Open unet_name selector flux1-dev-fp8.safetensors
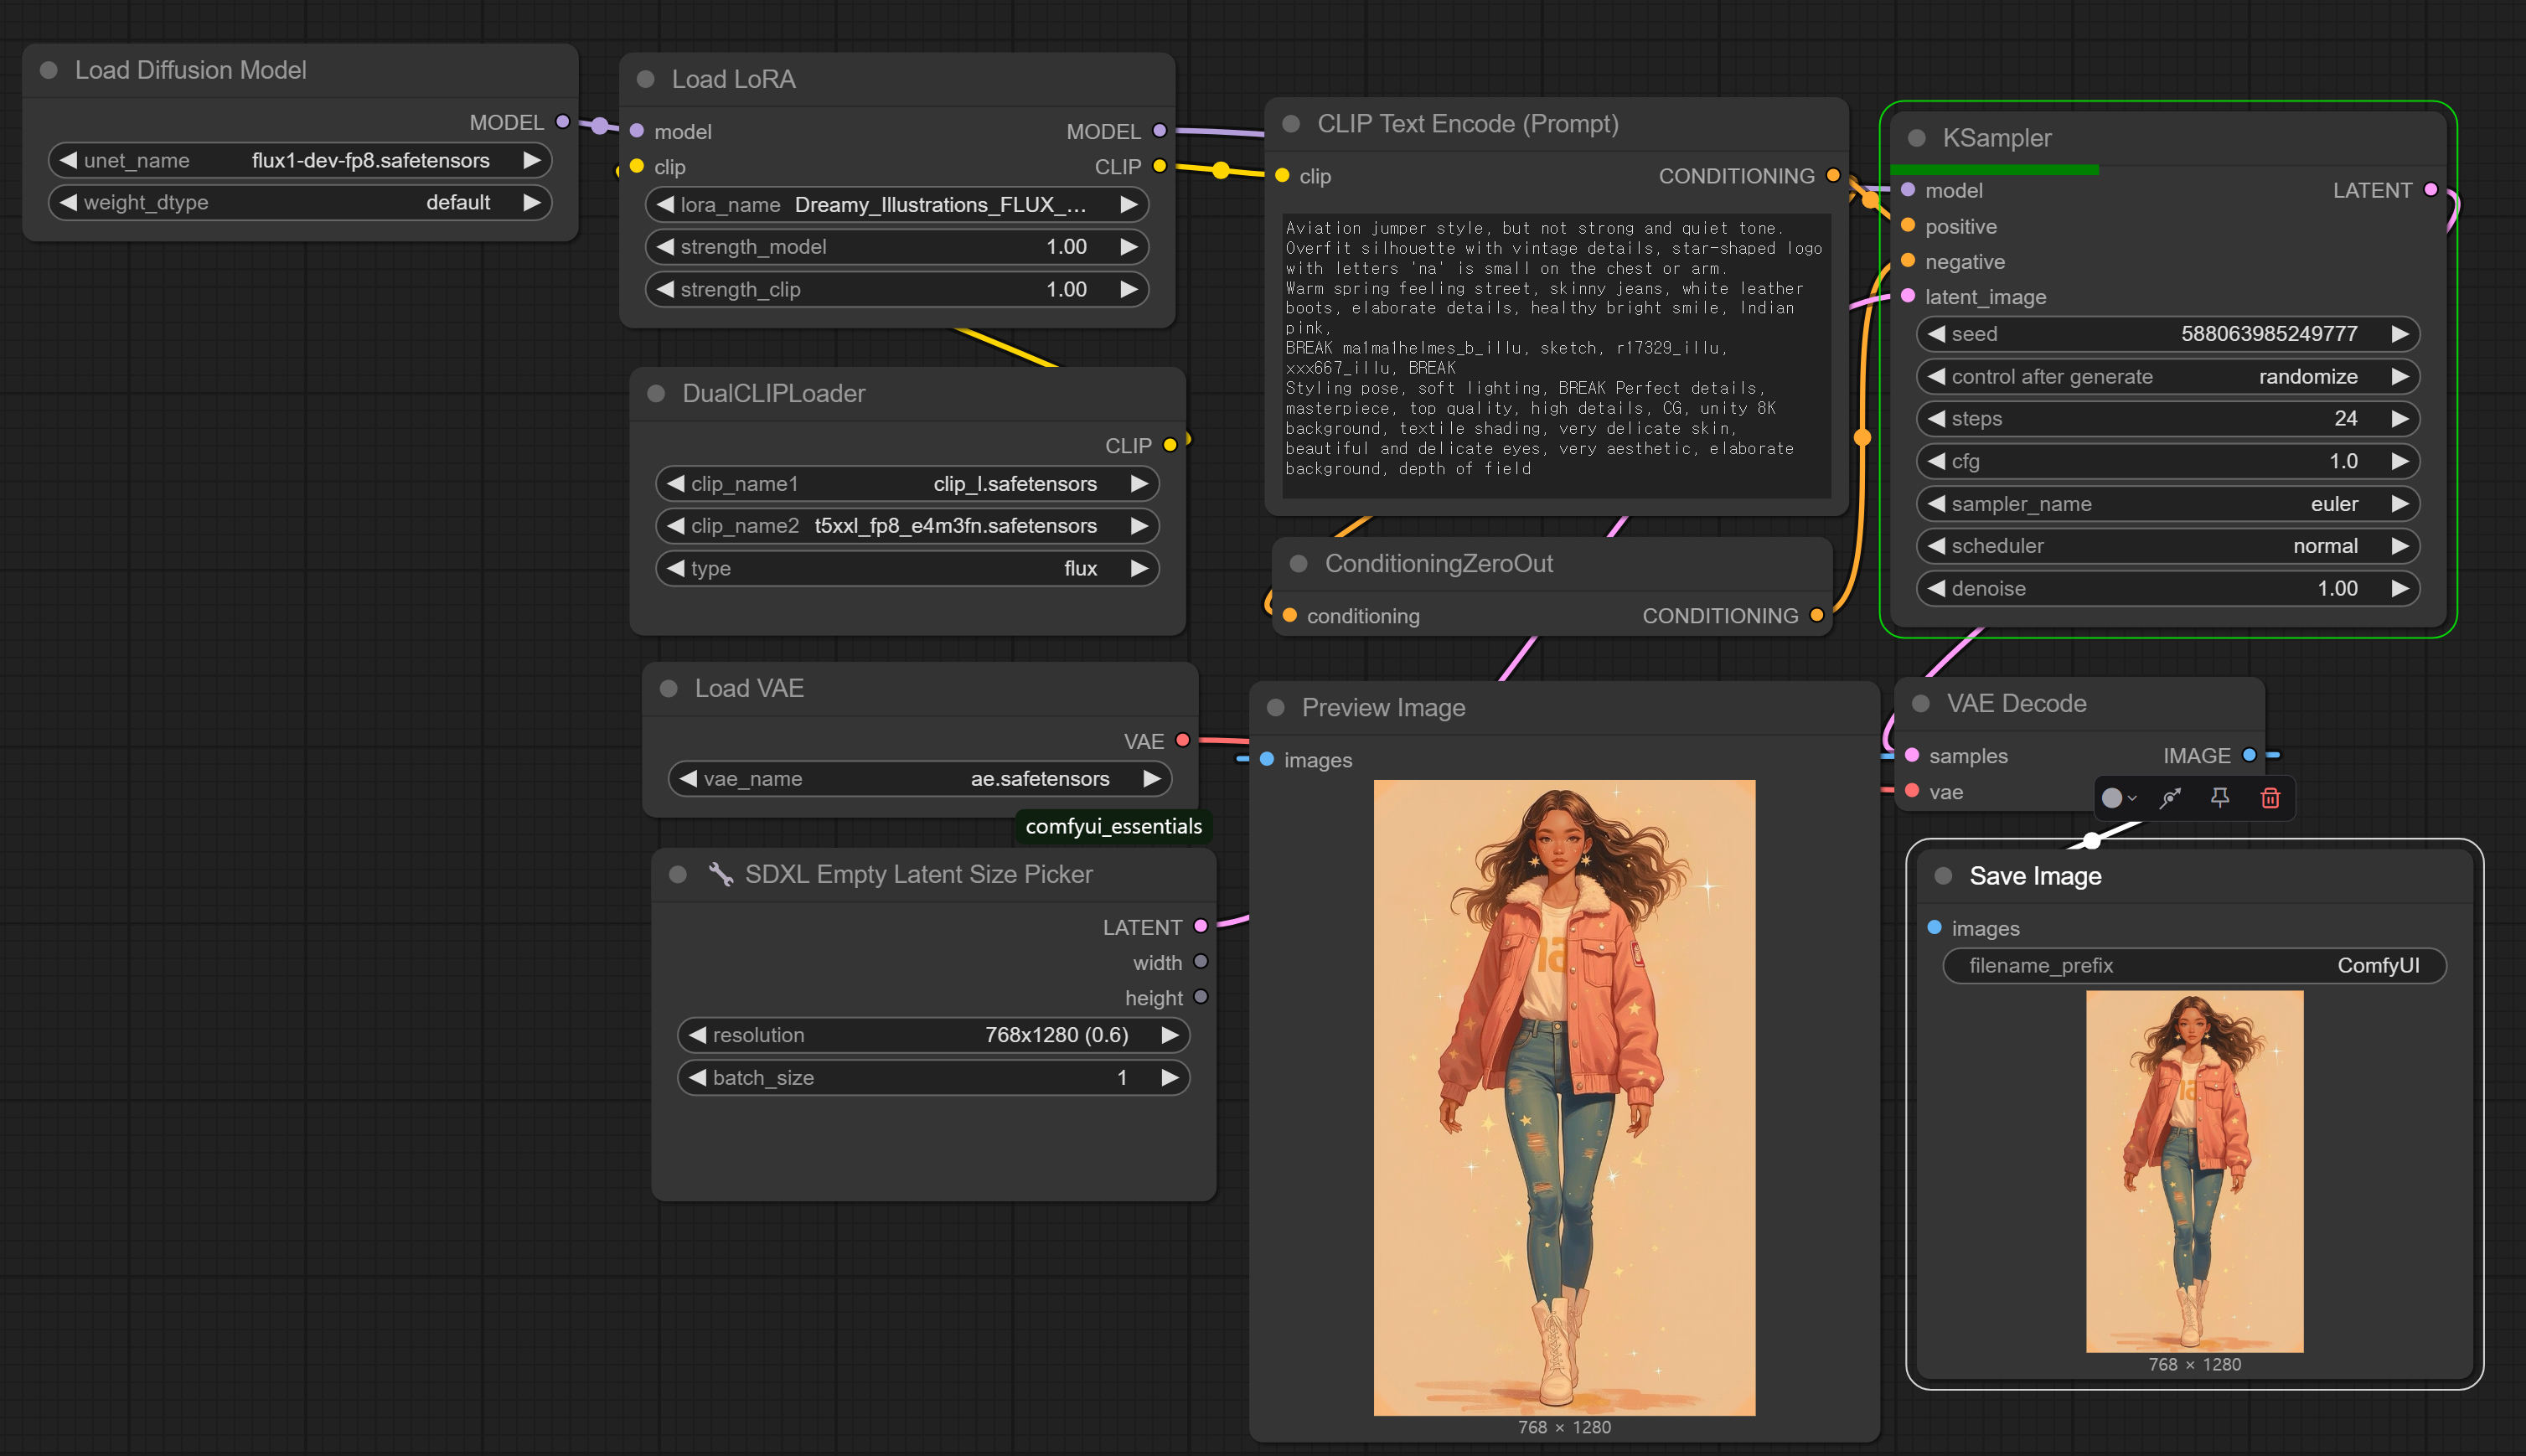 [x=300, y=160]
